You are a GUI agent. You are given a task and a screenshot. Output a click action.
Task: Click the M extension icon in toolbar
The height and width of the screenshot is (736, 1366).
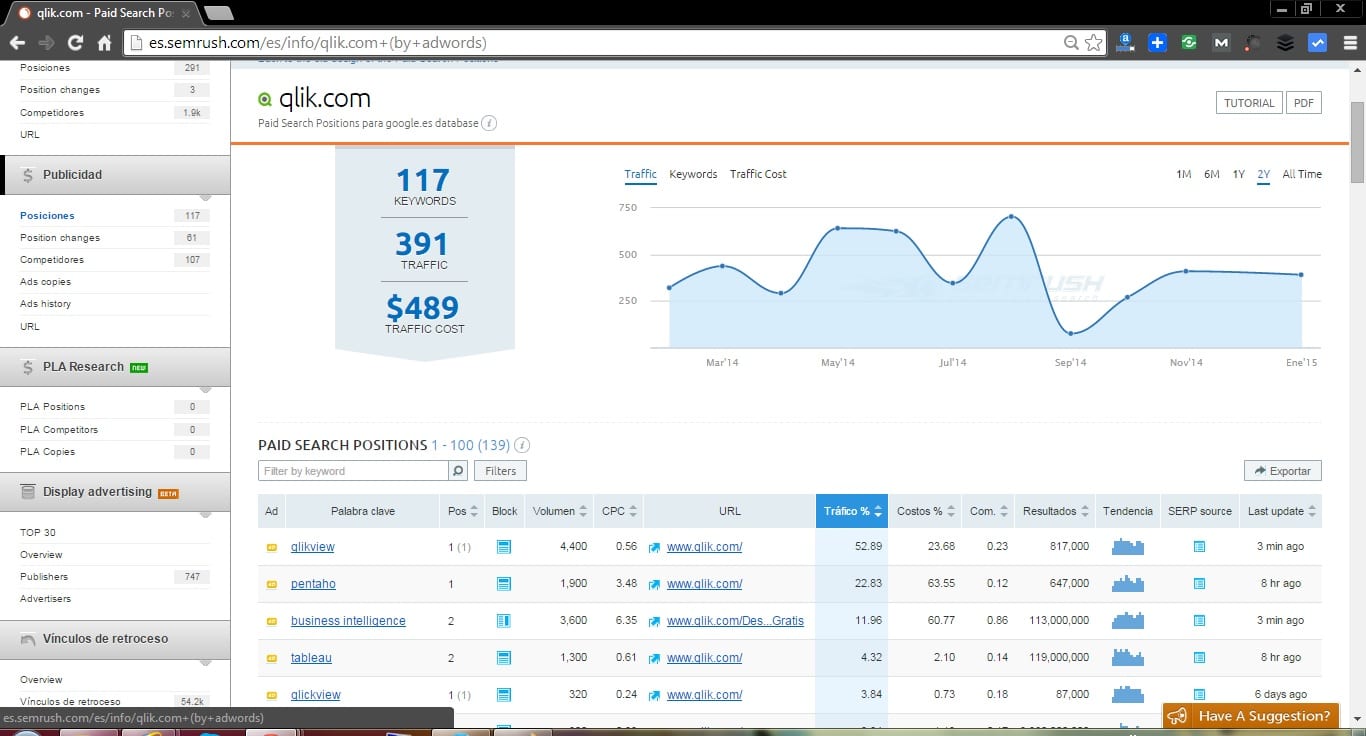pyautogui.click(x=1221, y=42)
